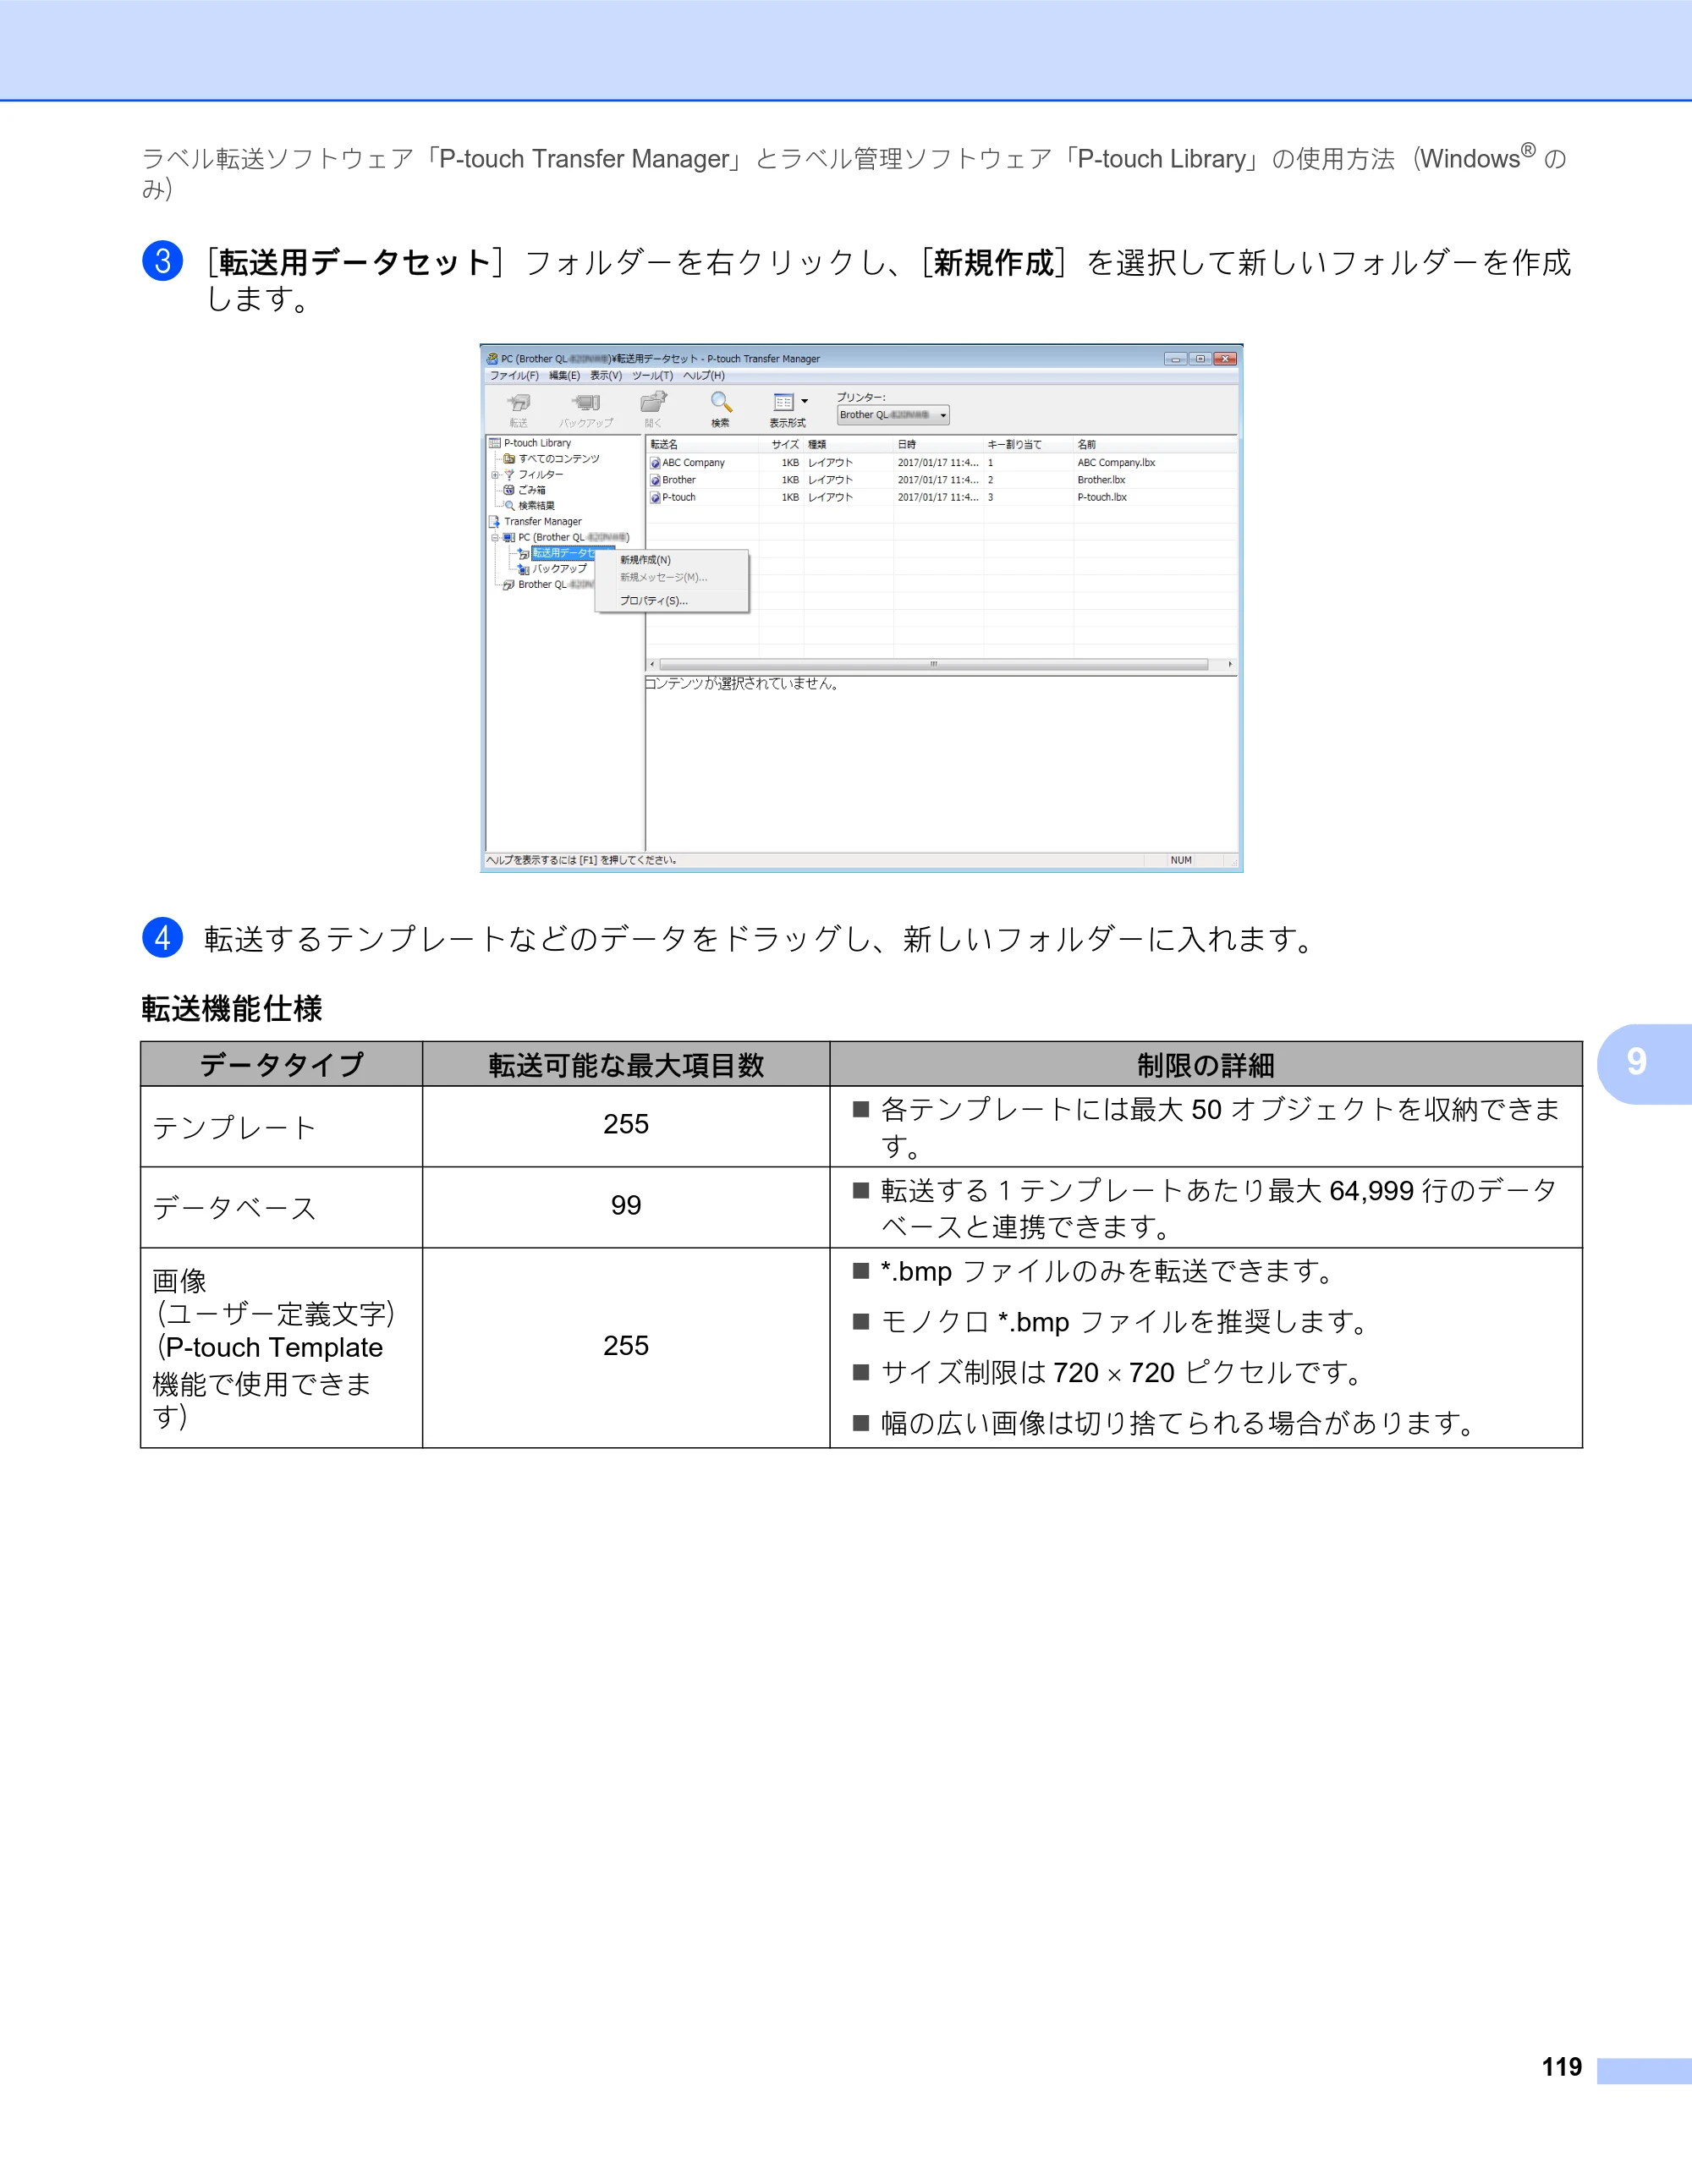The width and height of the screenshot is (1692, 2184).
Task: Click the ABC Company.lbx name cell
Action: [1116, 463]
